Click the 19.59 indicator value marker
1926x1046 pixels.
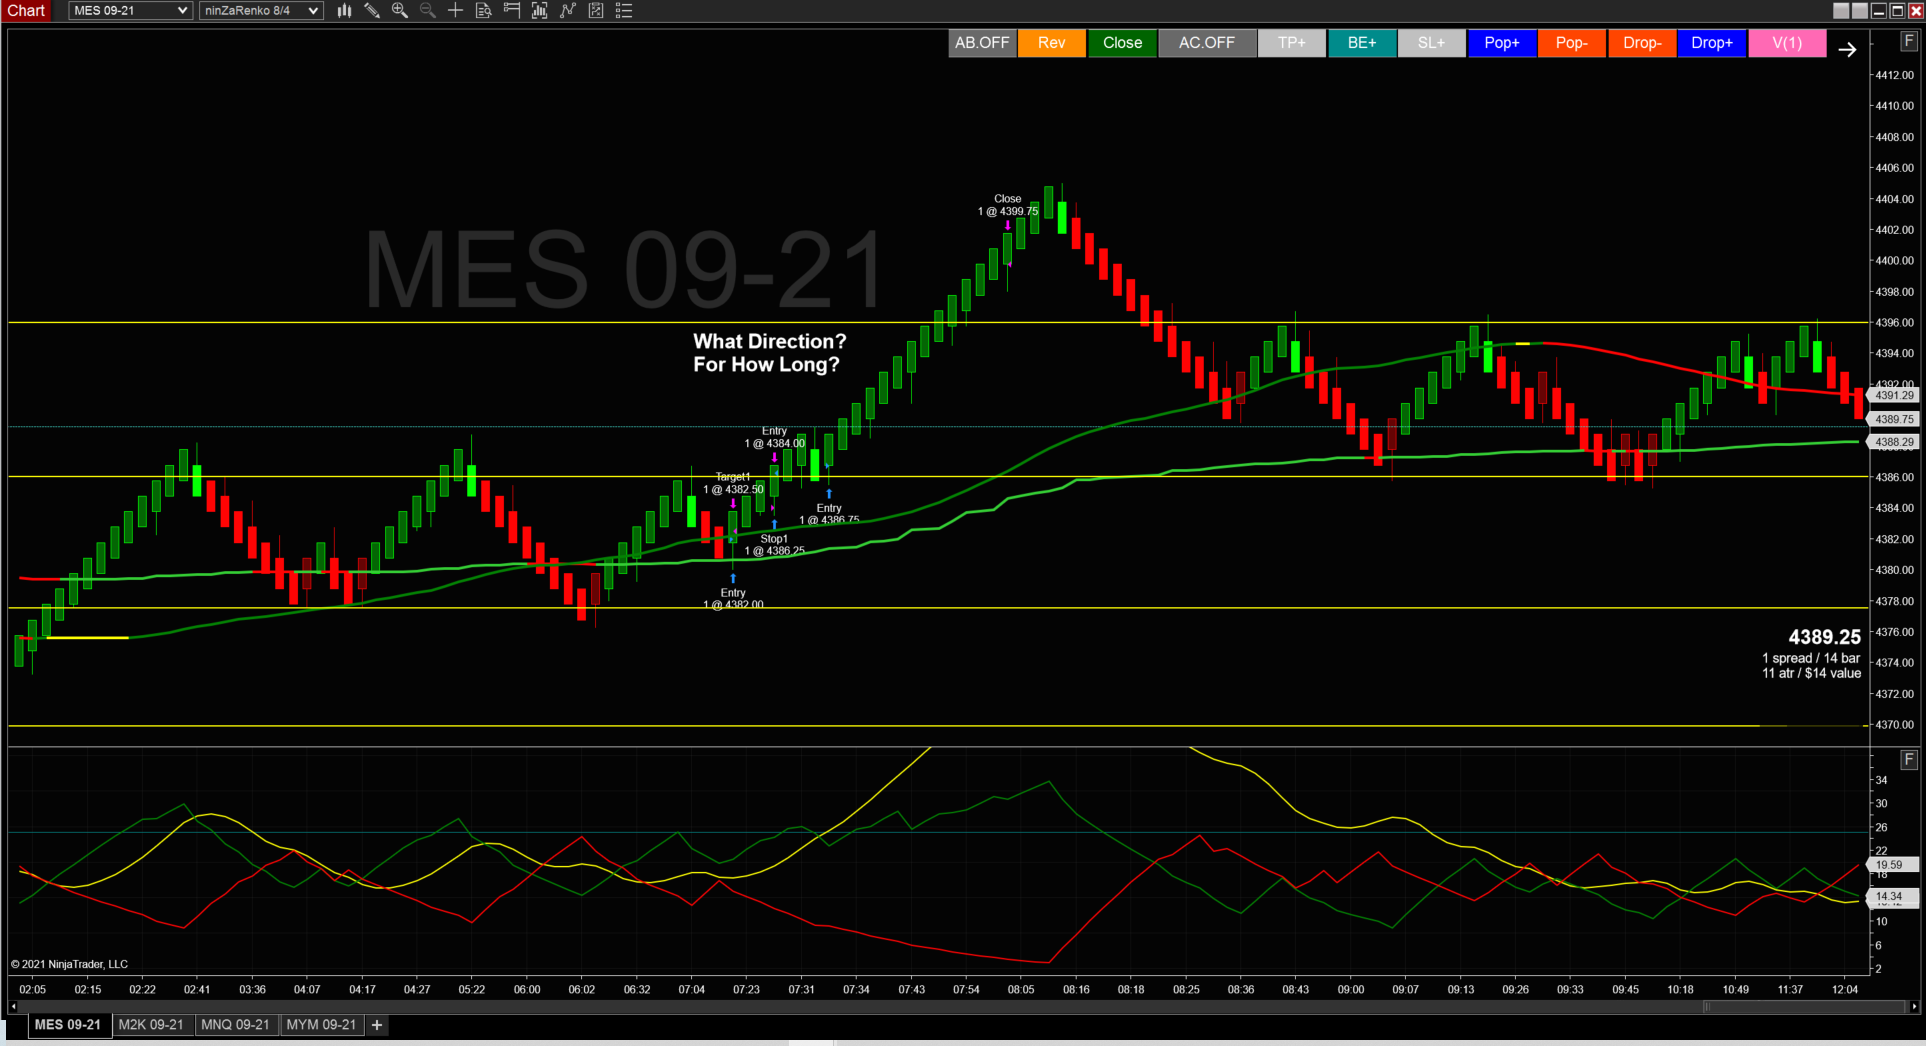point(1893,865)
